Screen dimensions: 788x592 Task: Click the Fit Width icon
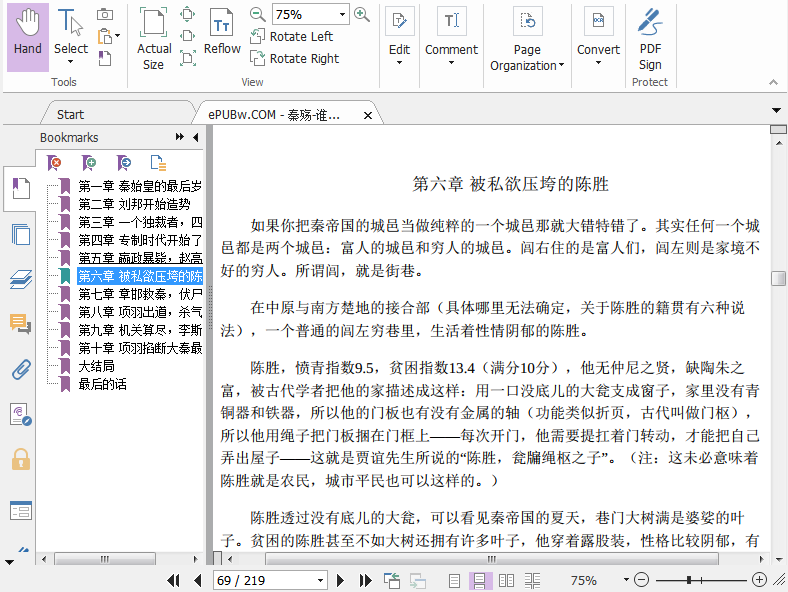187,36
